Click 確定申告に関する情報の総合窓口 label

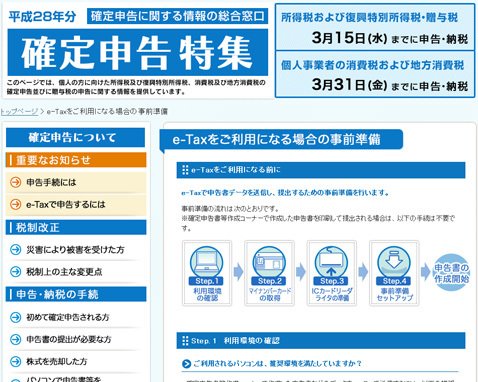178,16
